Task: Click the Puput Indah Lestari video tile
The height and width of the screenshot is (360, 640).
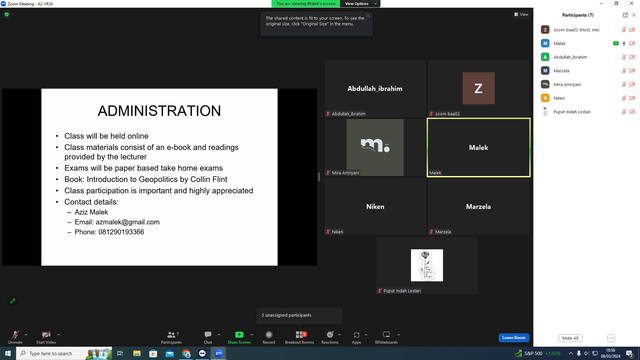Action: coord(427,265)
